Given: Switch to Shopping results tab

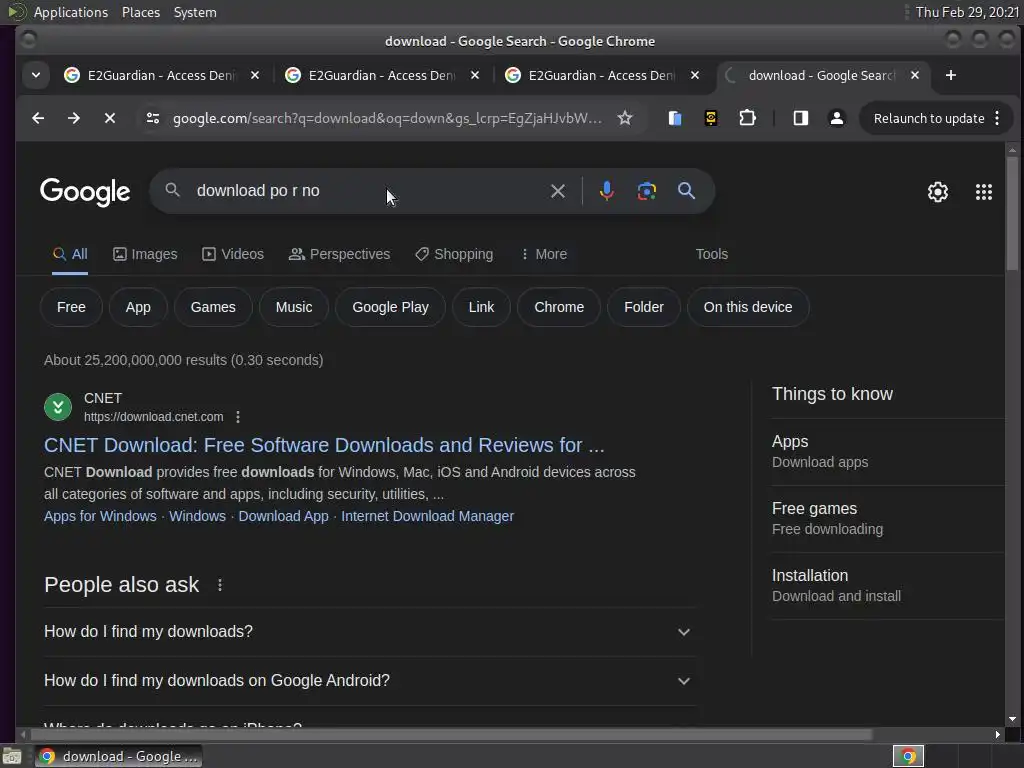Looking at the screenshot, I should click(x=455, y=254).
